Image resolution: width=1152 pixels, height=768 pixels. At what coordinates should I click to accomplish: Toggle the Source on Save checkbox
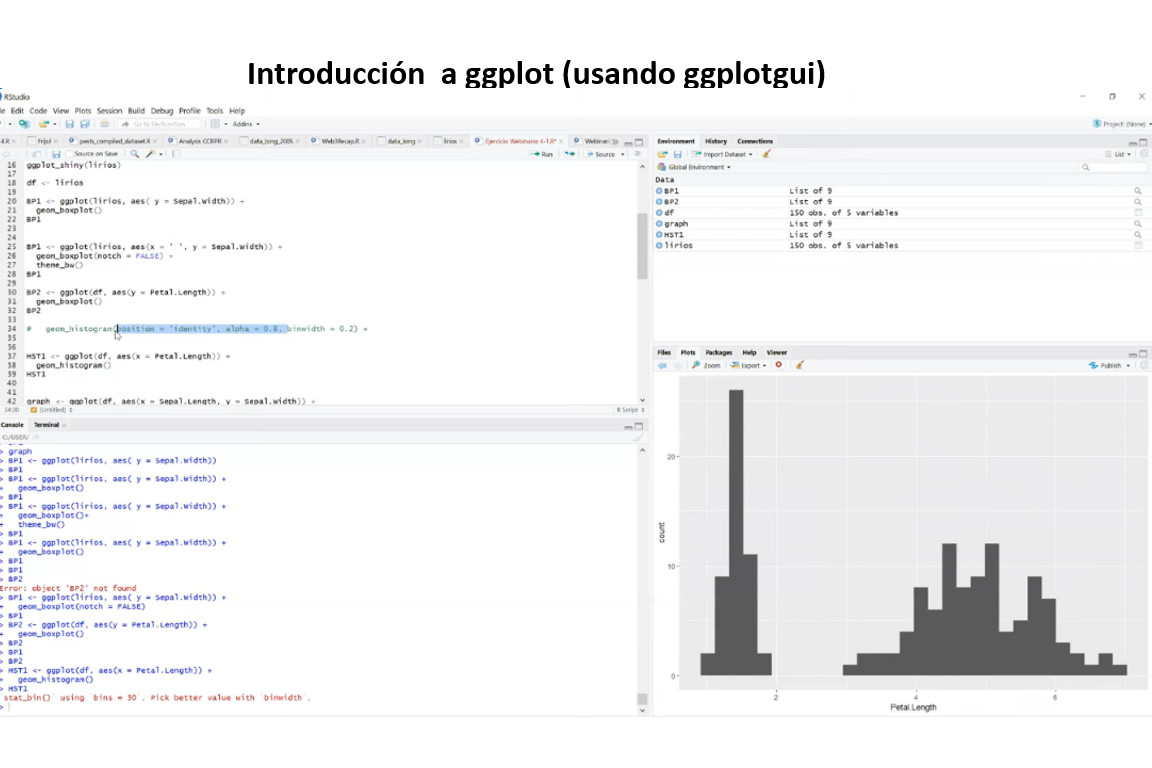[69, 154]
